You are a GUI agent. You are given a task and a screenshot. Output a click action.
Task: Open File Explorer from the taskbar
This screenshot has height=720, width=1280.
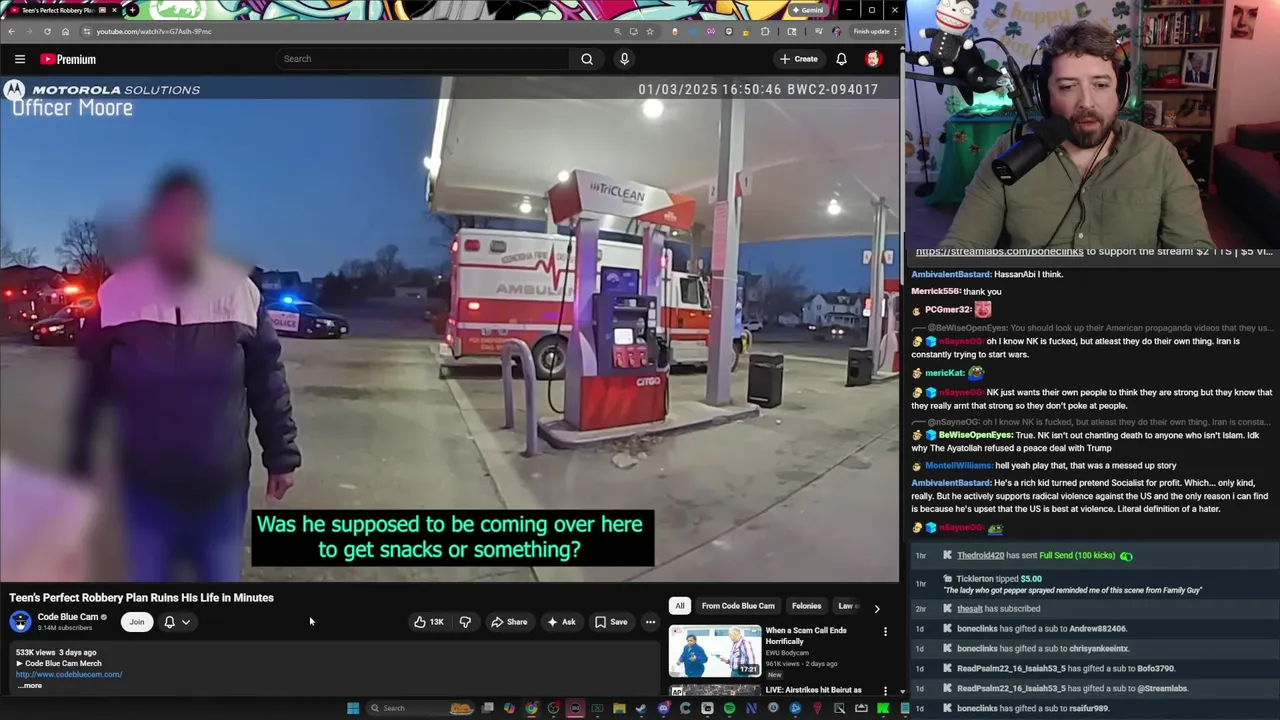click(x=619, y=708)
